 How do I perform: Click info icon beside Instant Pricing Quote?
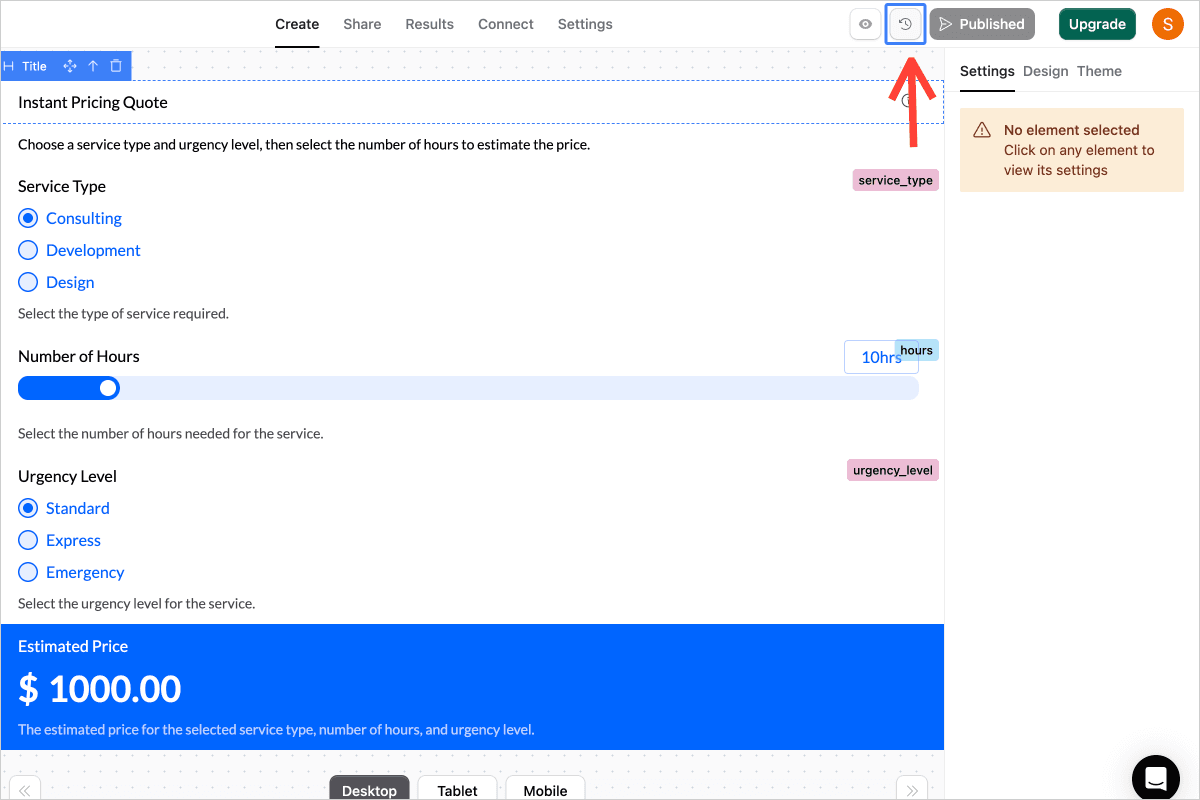(907, 101)
